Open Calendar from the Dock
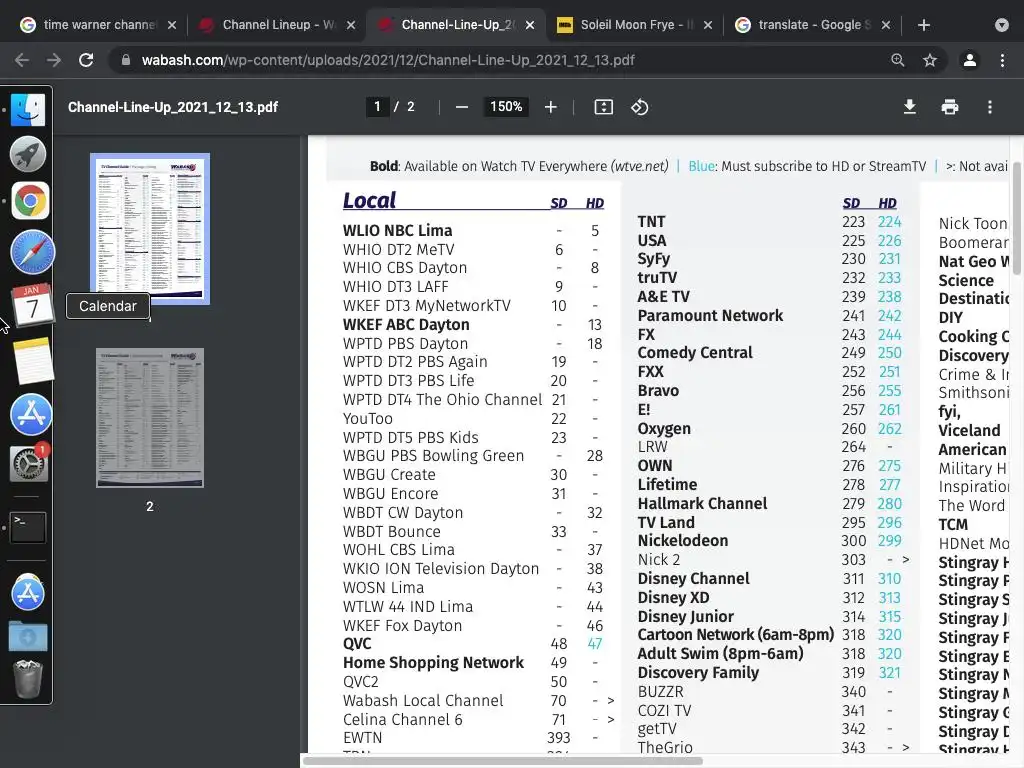Viewport: 1024px width, 768px height. [32, 304]
